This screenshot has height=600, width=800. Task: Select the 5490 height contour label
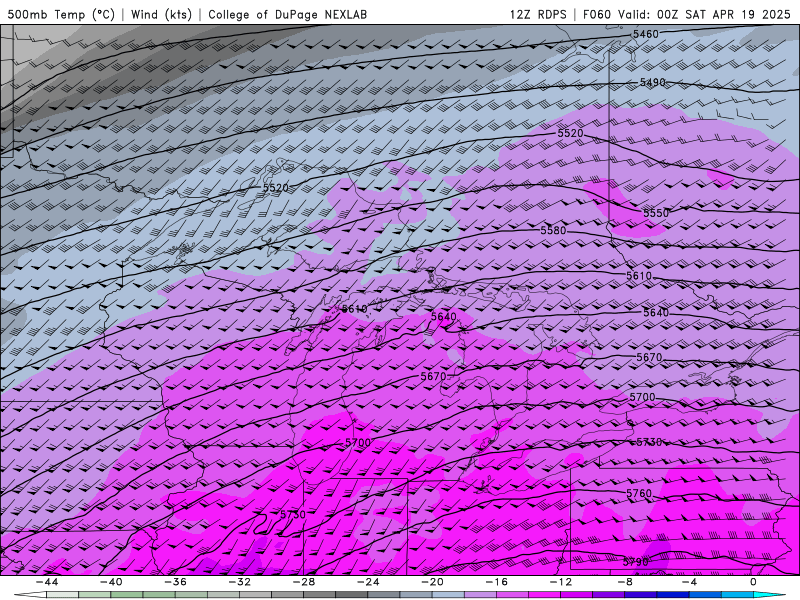pyautogui.click(x=653, y=82)
